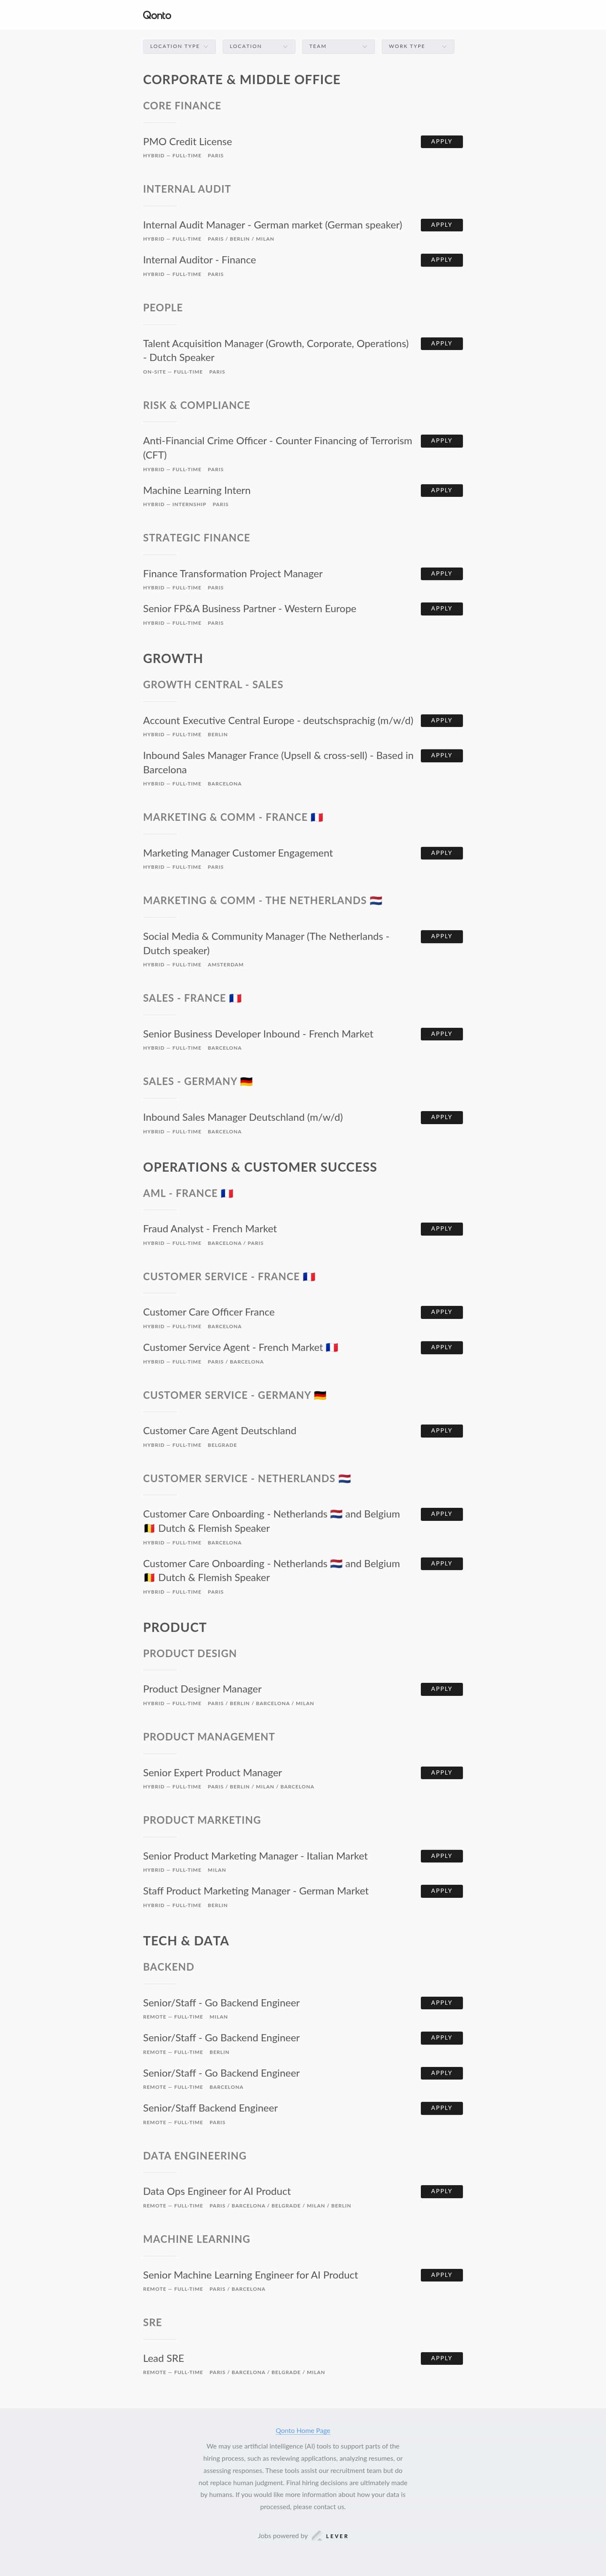Screen dimensions: 606x2576
Task: Visit the Qonto Home Page link
Action: [x=303, y=2430]
